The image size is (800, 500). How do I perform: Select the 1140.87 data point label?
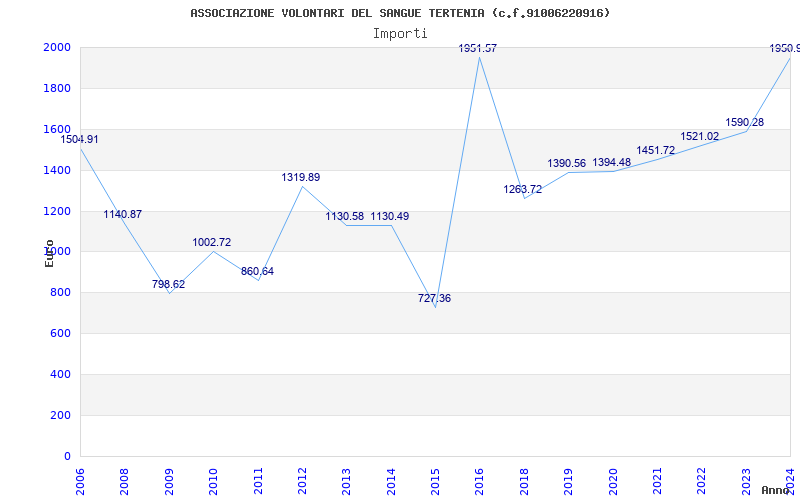(123, 215)
